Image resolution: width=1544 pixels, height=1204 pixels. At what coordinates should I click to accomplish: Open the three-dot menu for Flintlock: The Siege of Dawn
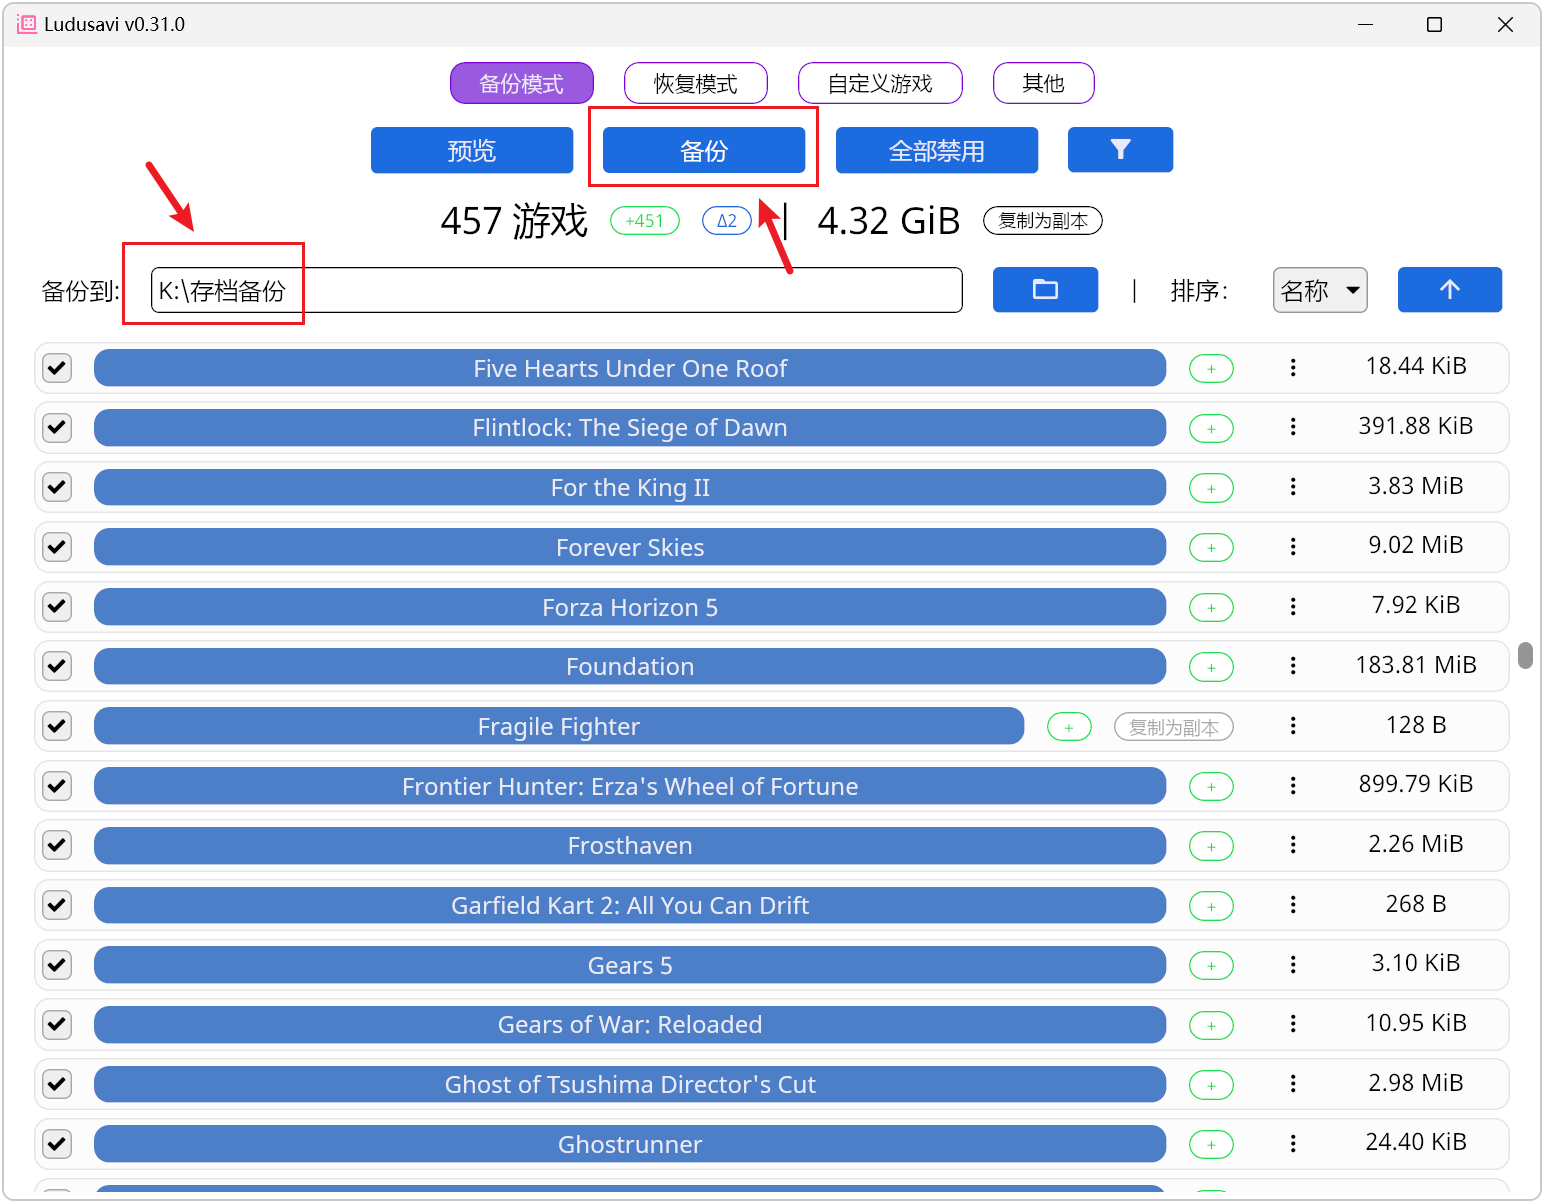click(x=1293, y=428)
